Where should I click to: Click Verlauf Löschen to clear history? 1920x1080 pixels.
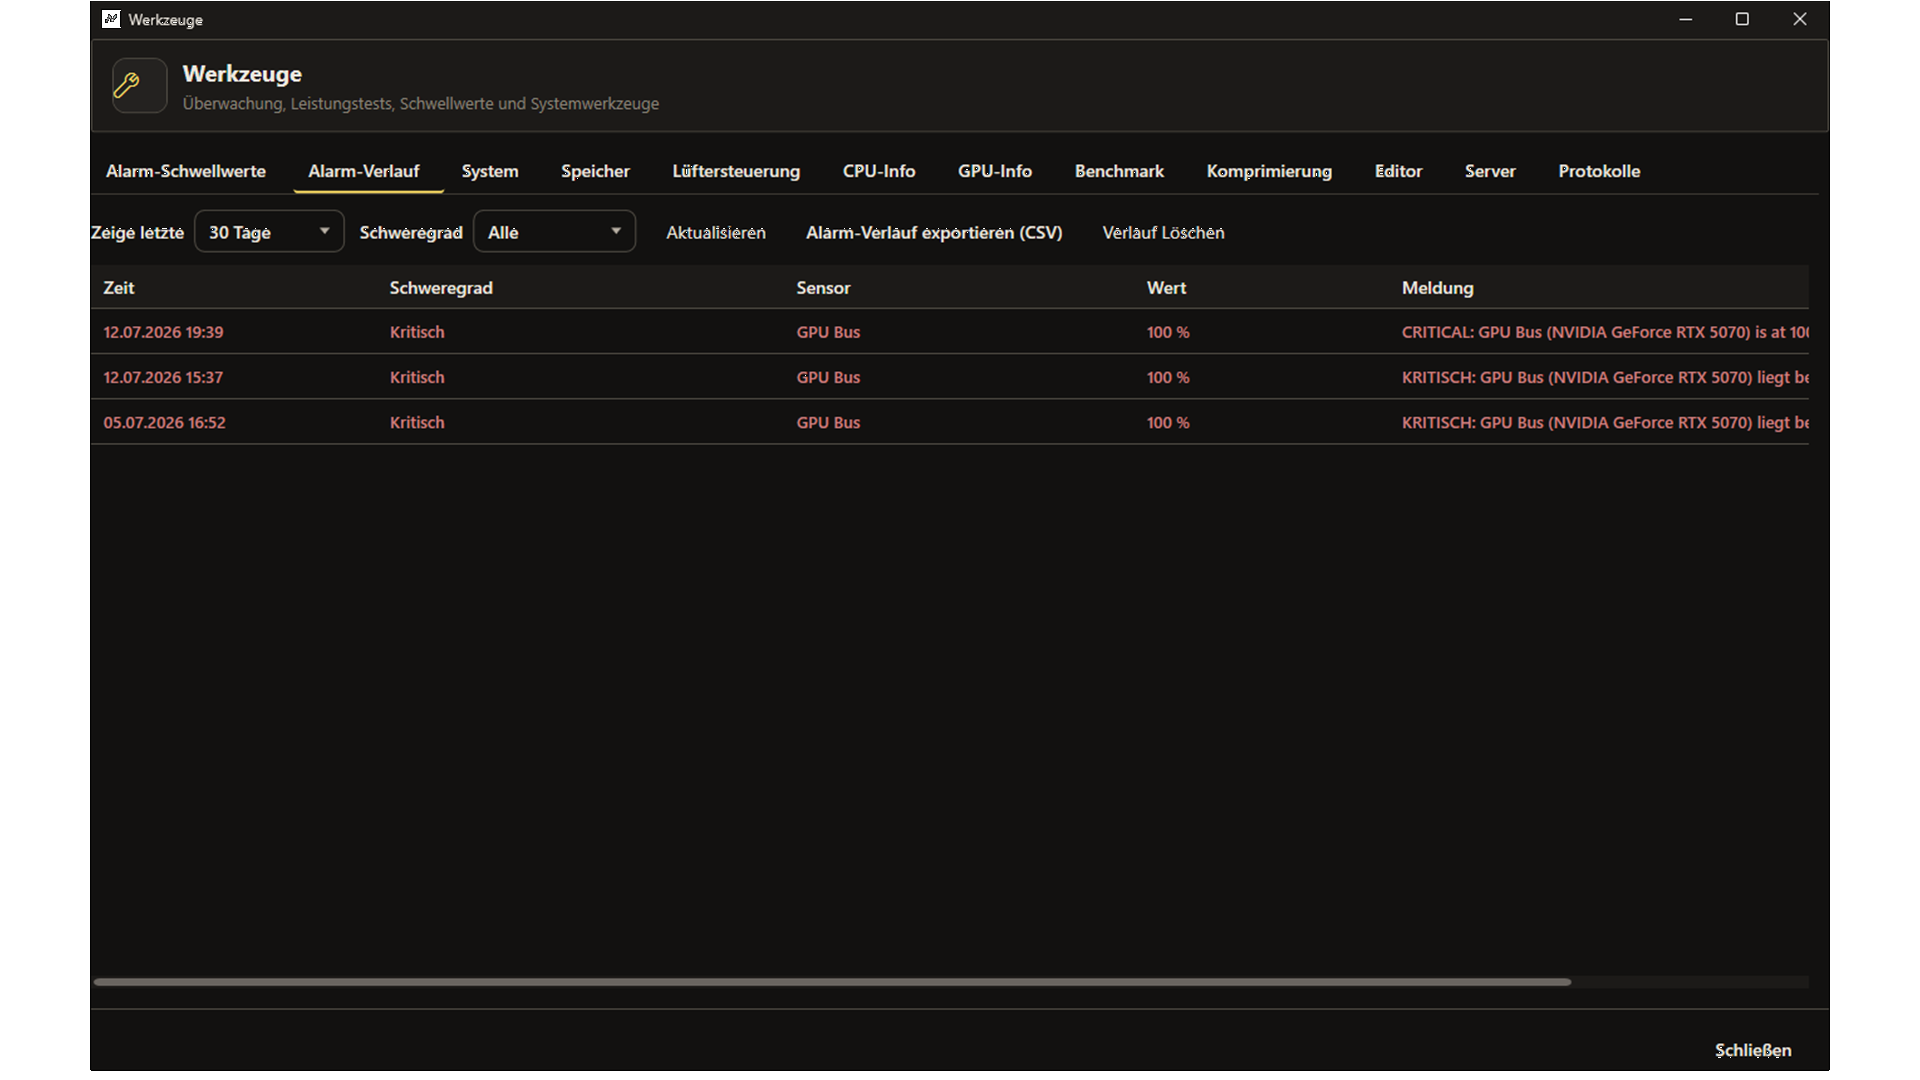pos(1163,232)
